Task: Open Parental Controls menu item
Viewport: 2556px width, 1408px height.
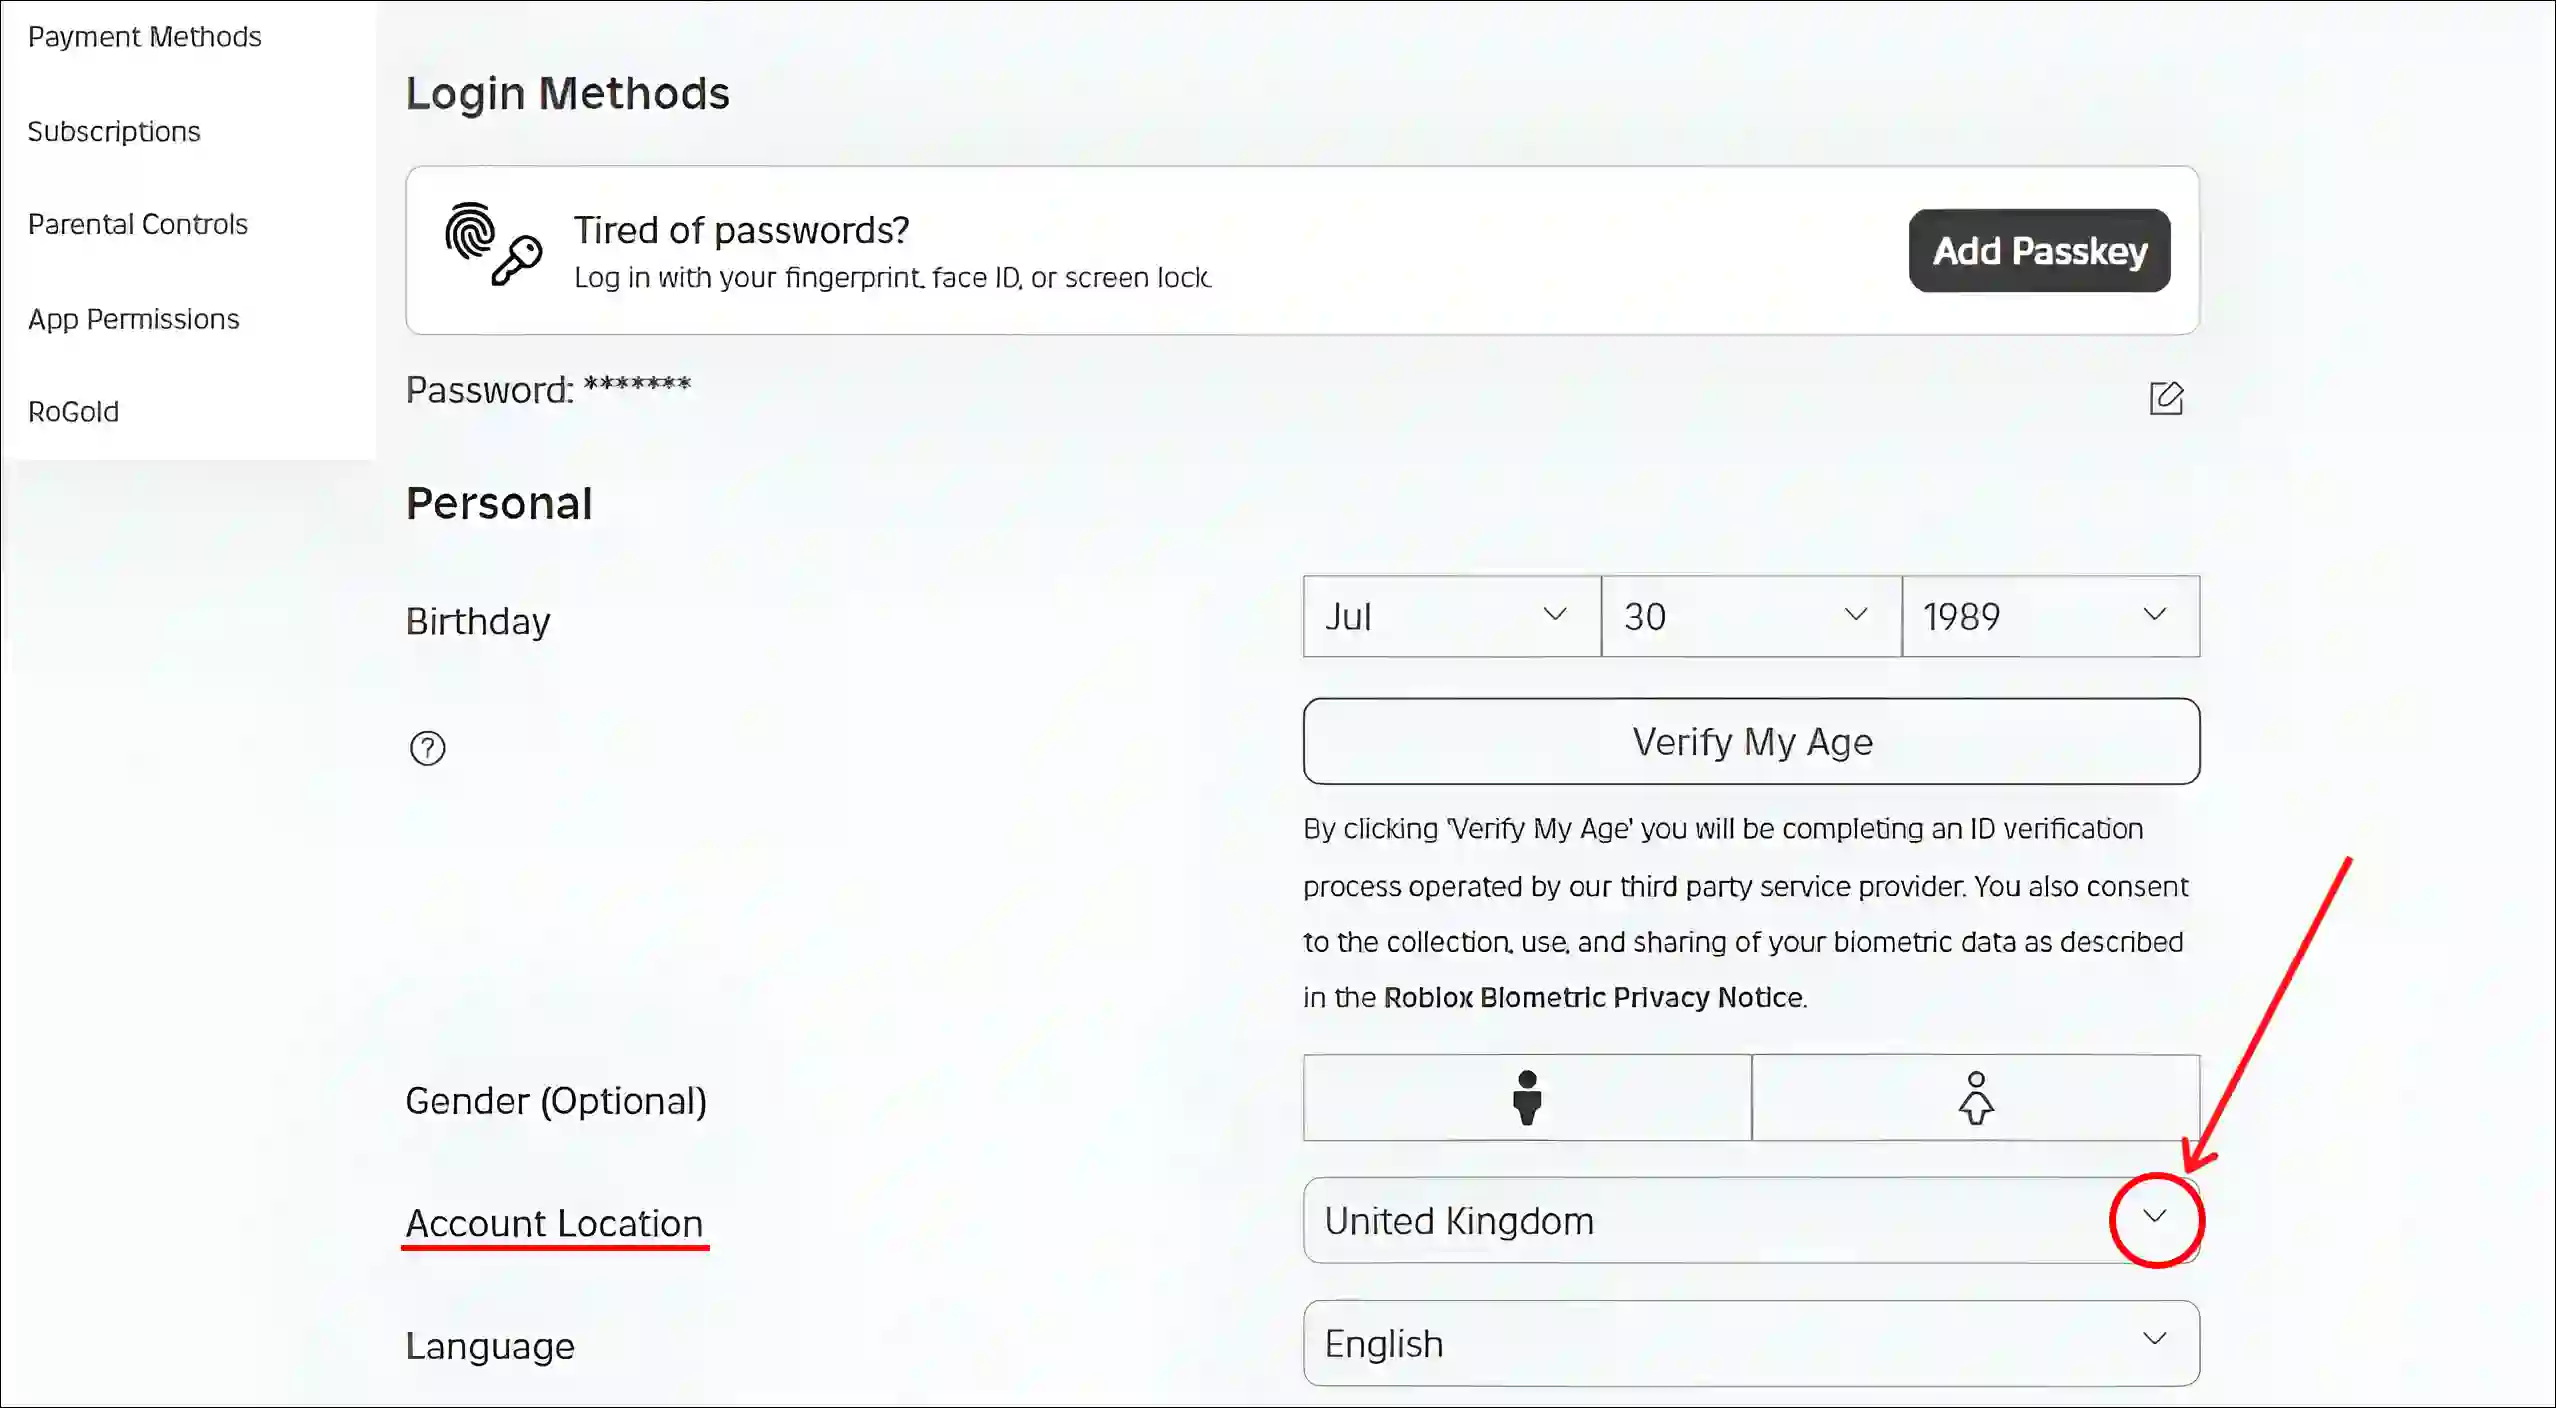Action: tap(137, 224)
